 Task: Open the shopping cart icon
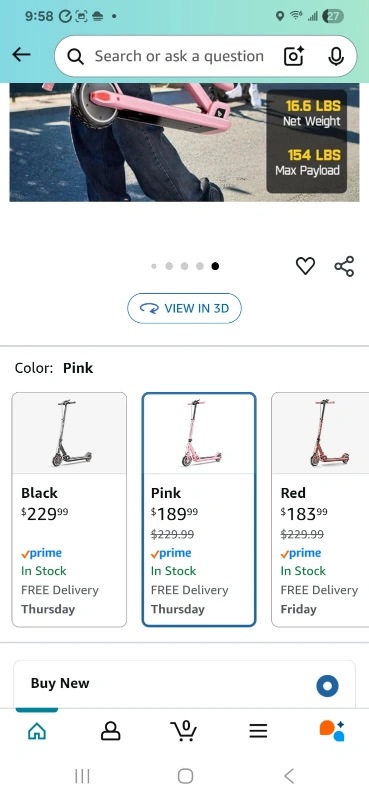click(x=184, y=731)
